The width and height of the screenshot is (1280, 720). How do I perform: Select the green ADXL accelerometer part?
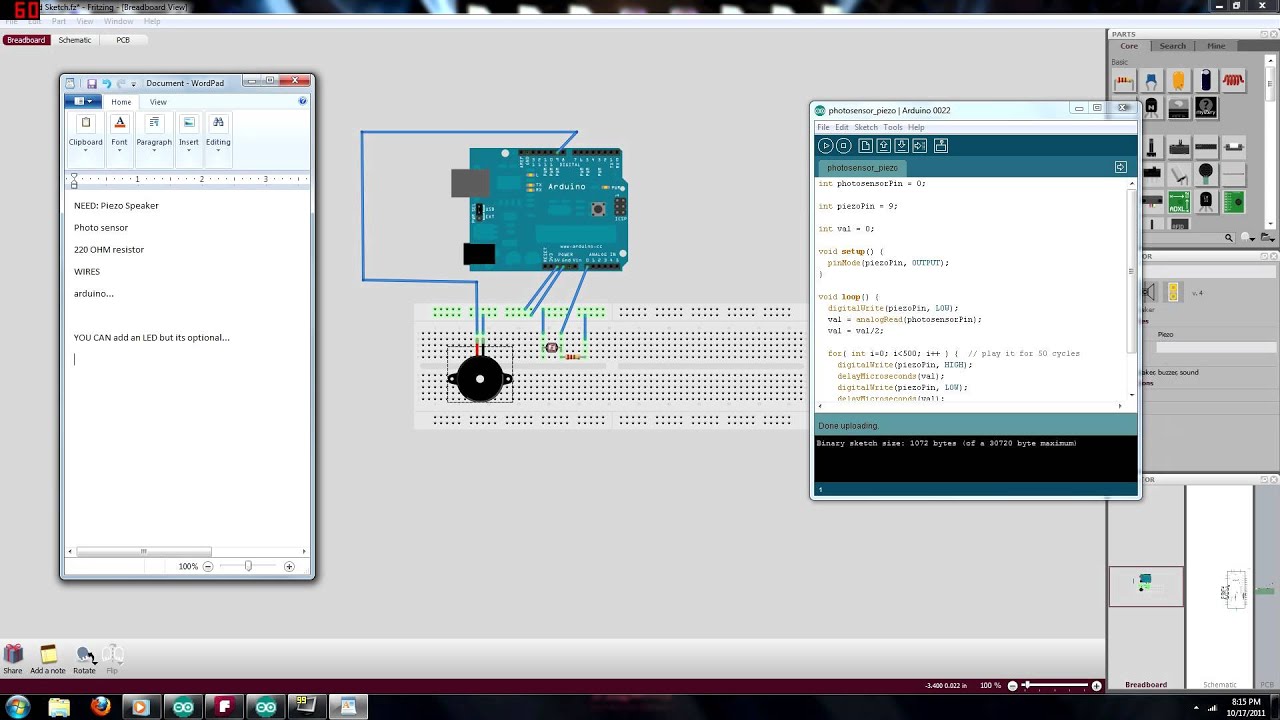[x=1179, y=202]
